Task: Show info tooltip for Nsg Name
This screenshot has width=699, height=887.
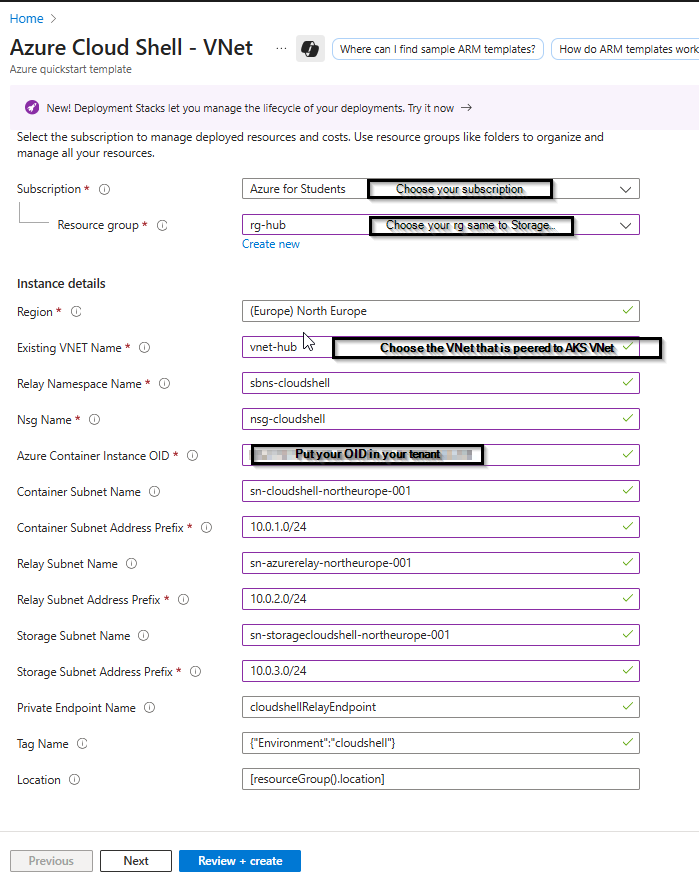Action: pos(94,420)
